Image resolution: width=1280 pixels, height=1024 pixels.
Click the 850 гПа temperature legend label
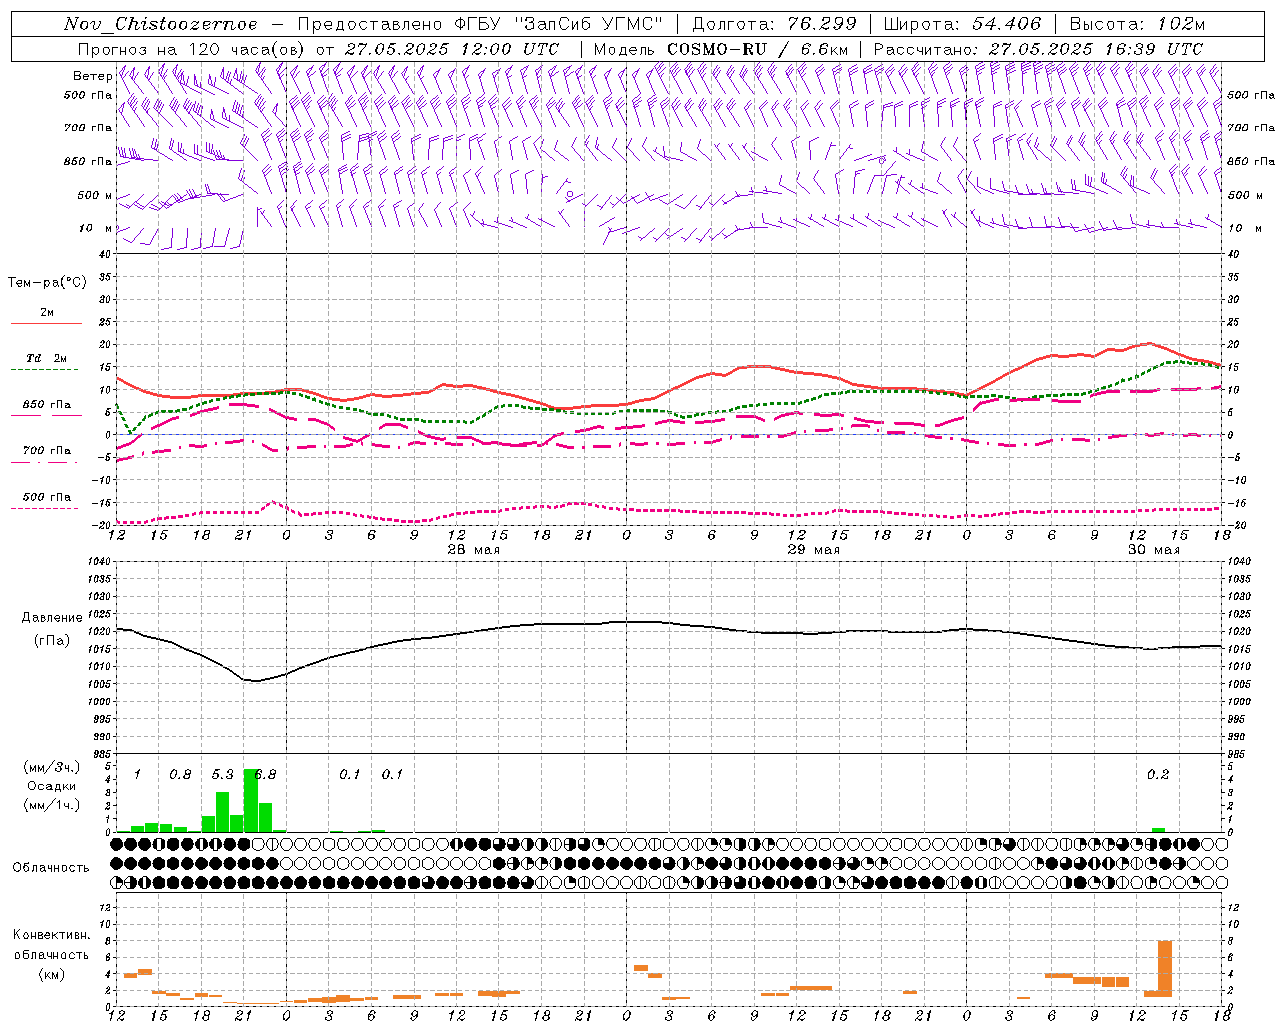coord(47,405)
